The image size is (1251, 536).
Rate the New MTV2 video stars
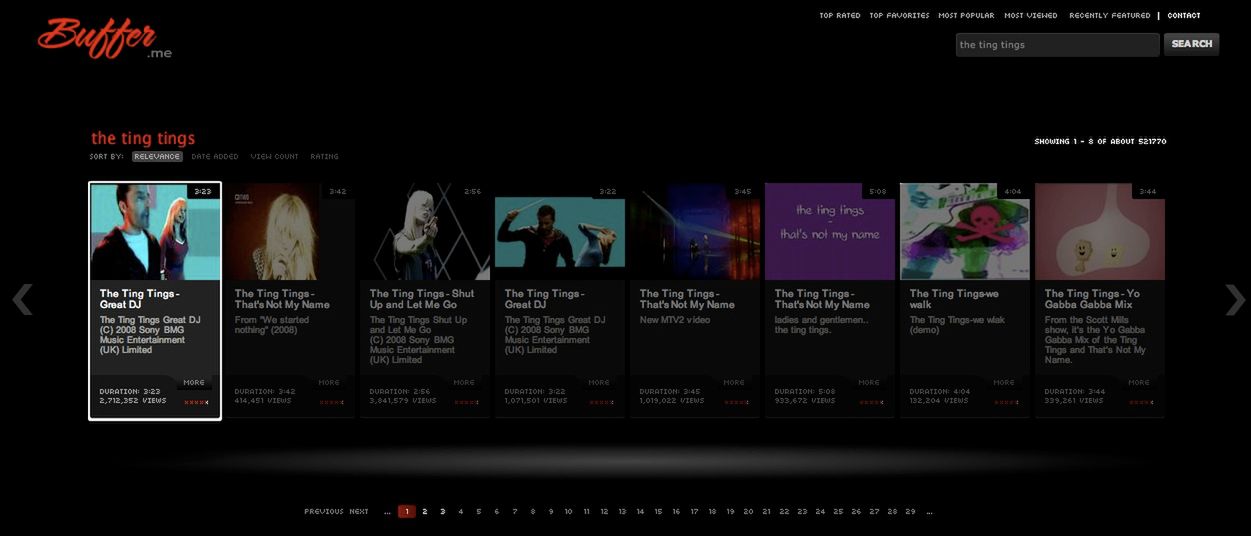735,402
